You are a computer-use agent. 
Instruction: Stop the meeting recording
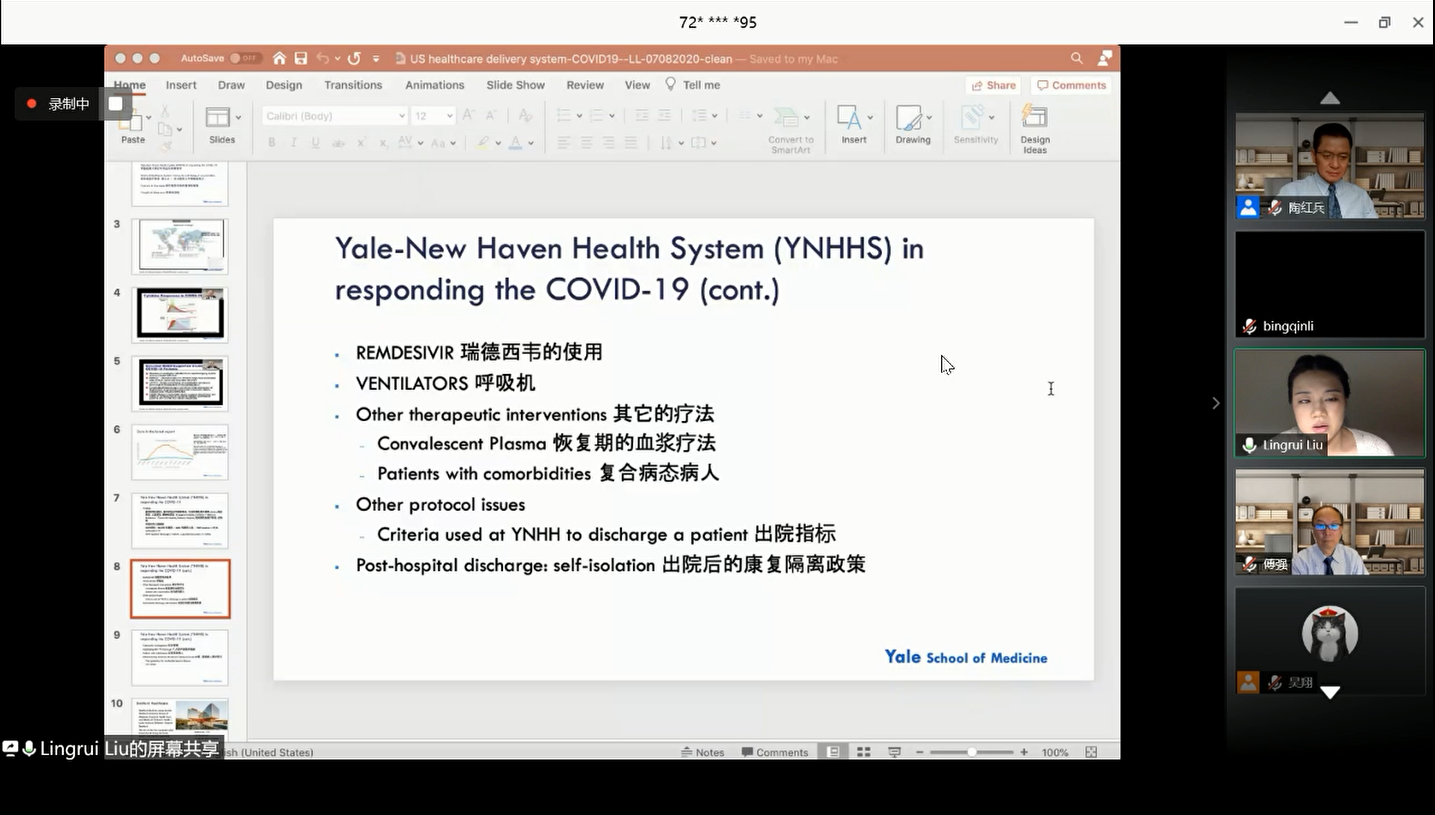116,104
